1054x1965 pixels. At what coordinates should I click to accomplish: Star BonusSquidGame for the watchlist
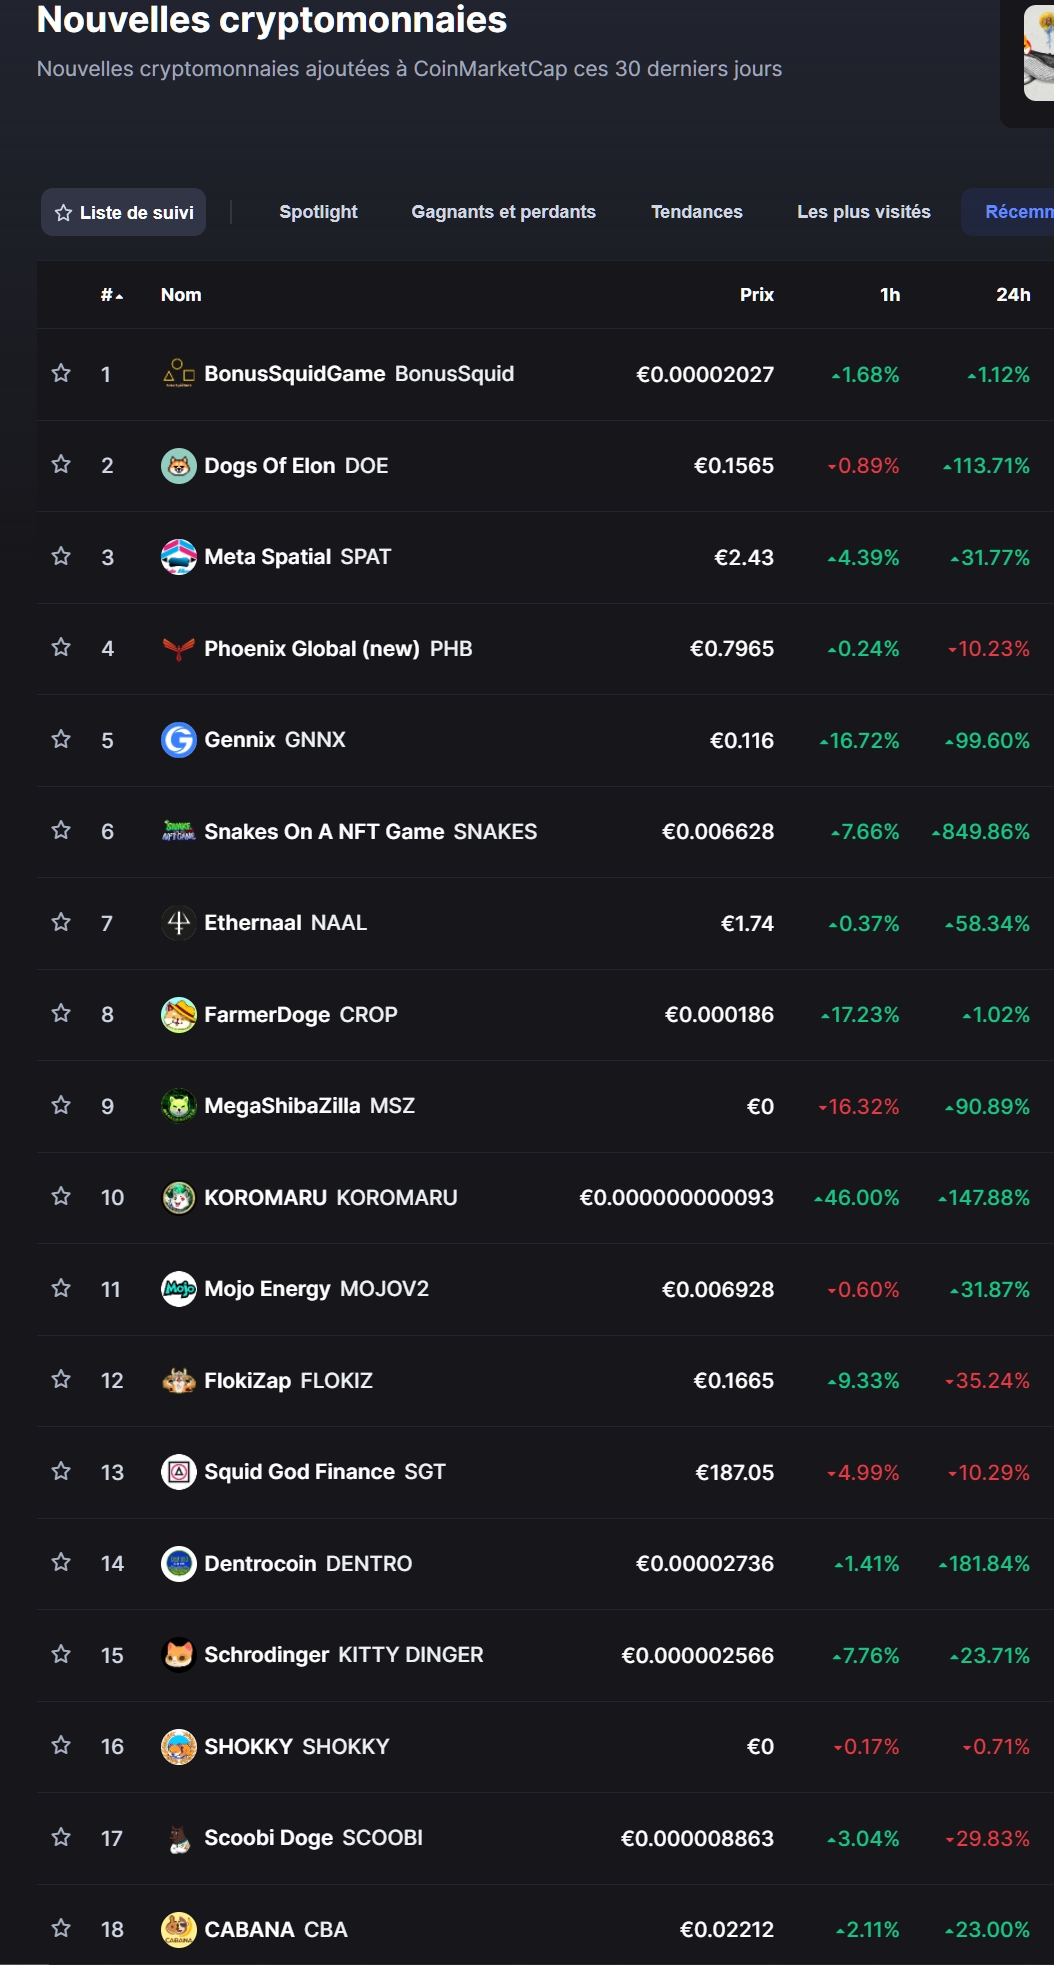point(61,374)
